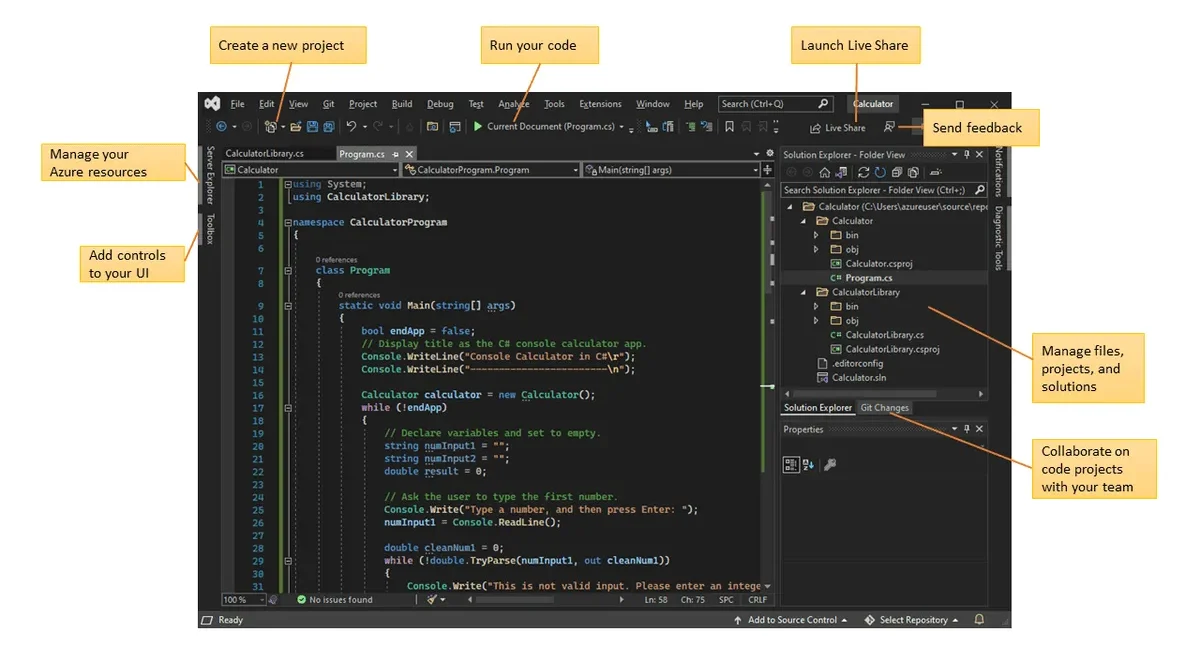This screenshot has width=1200, height=649.
Task: Click the Send Feedback icon
Action: [889, 127]
